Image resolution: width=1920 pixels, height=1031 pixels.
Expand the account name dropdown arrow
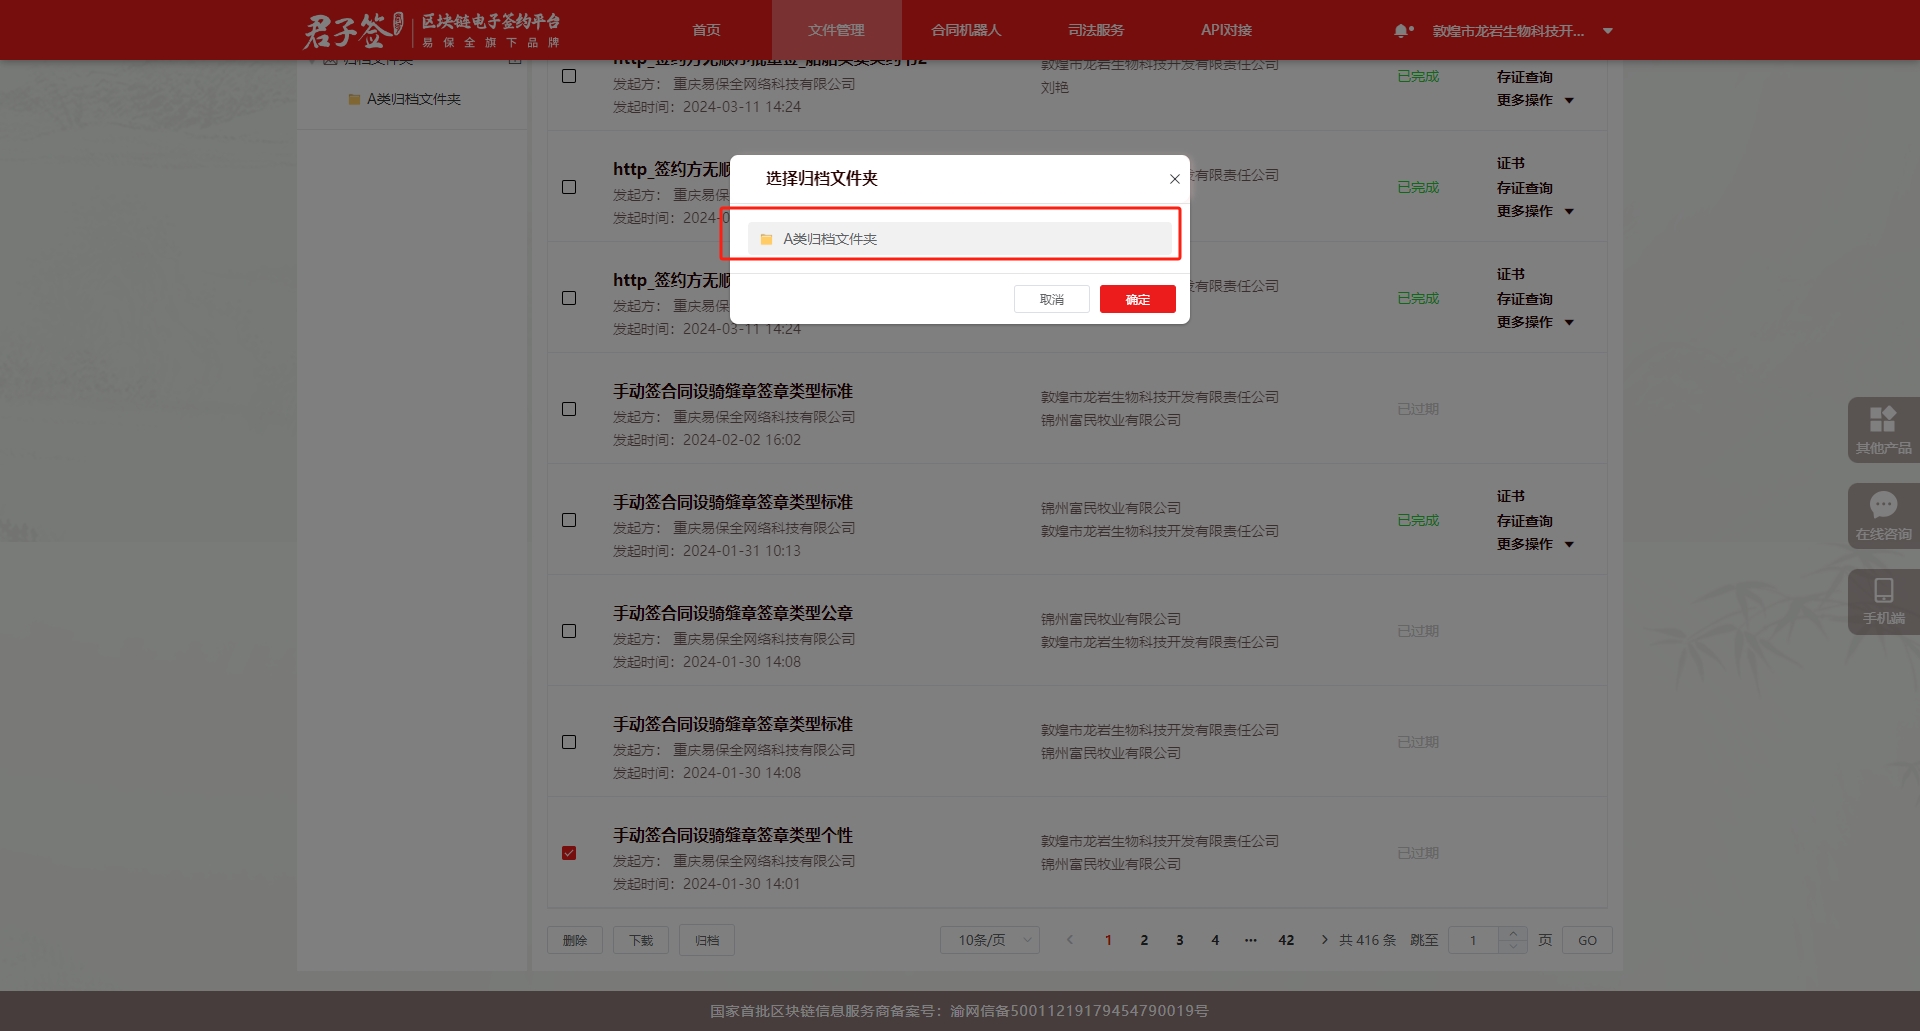[1608, 31]
